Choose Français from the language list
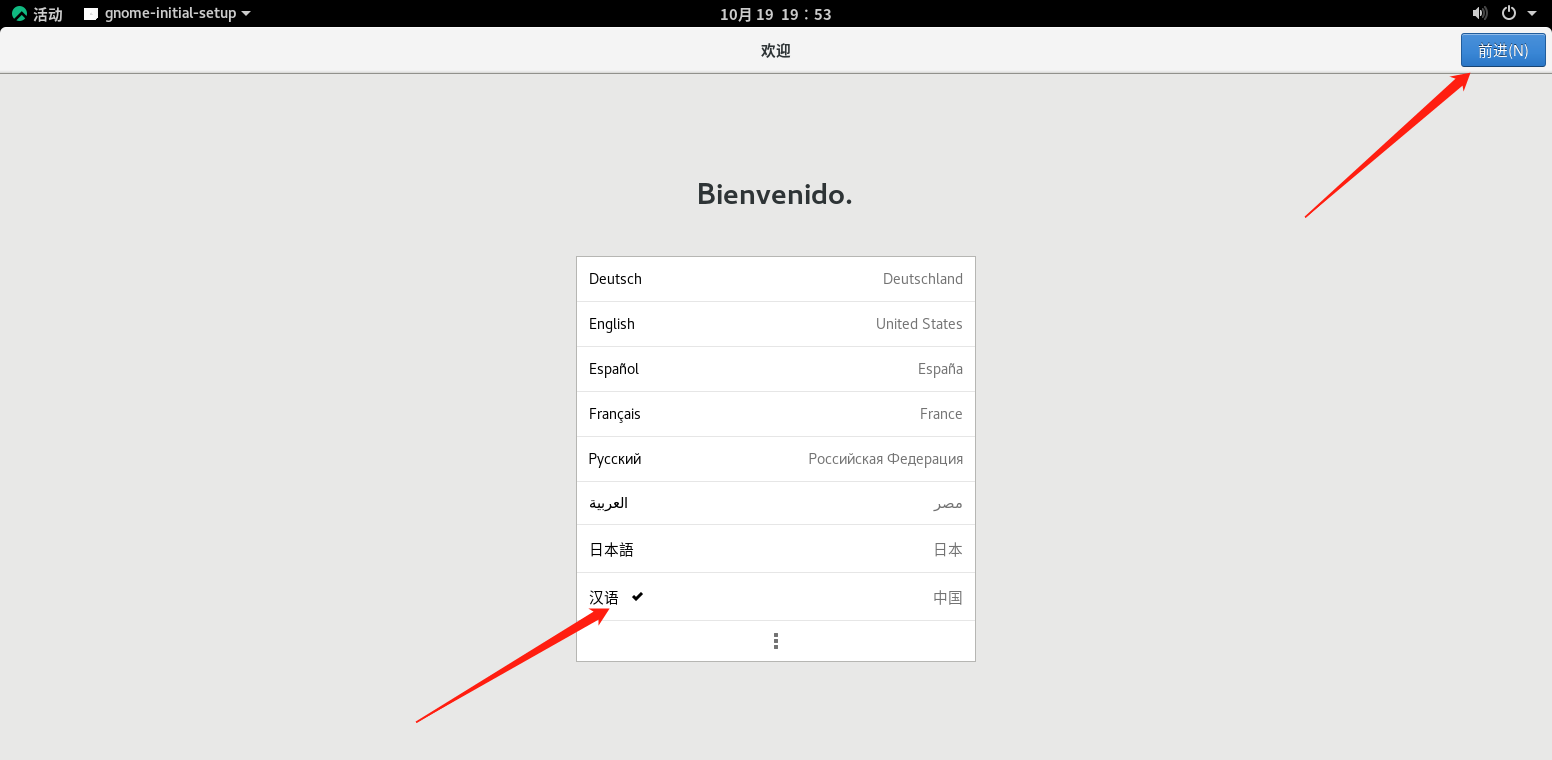1552x760 pixels. tap(776, 414)
